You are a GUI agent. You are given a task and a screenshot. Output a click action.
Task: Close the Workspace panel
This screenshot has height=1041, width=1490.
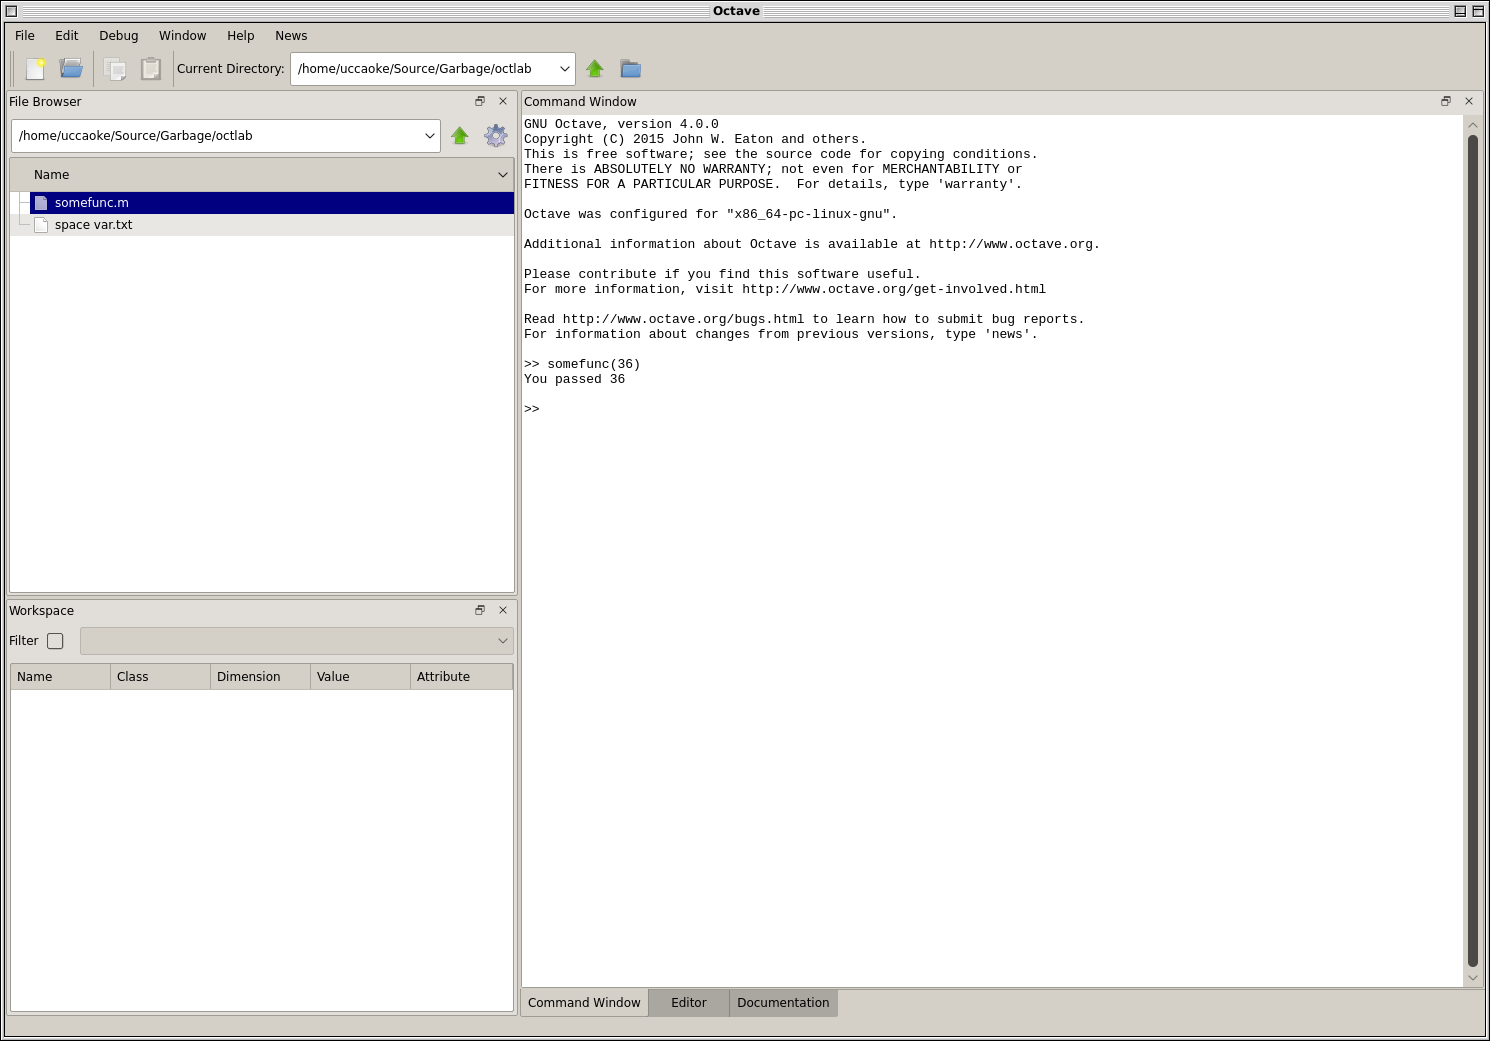503,610
